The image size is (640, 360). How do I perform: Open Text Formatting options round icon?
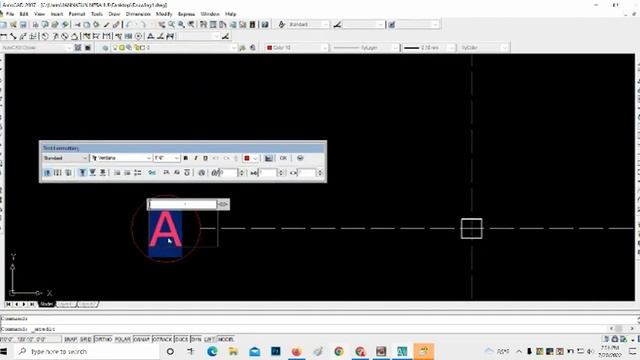[x=300, y=158]
